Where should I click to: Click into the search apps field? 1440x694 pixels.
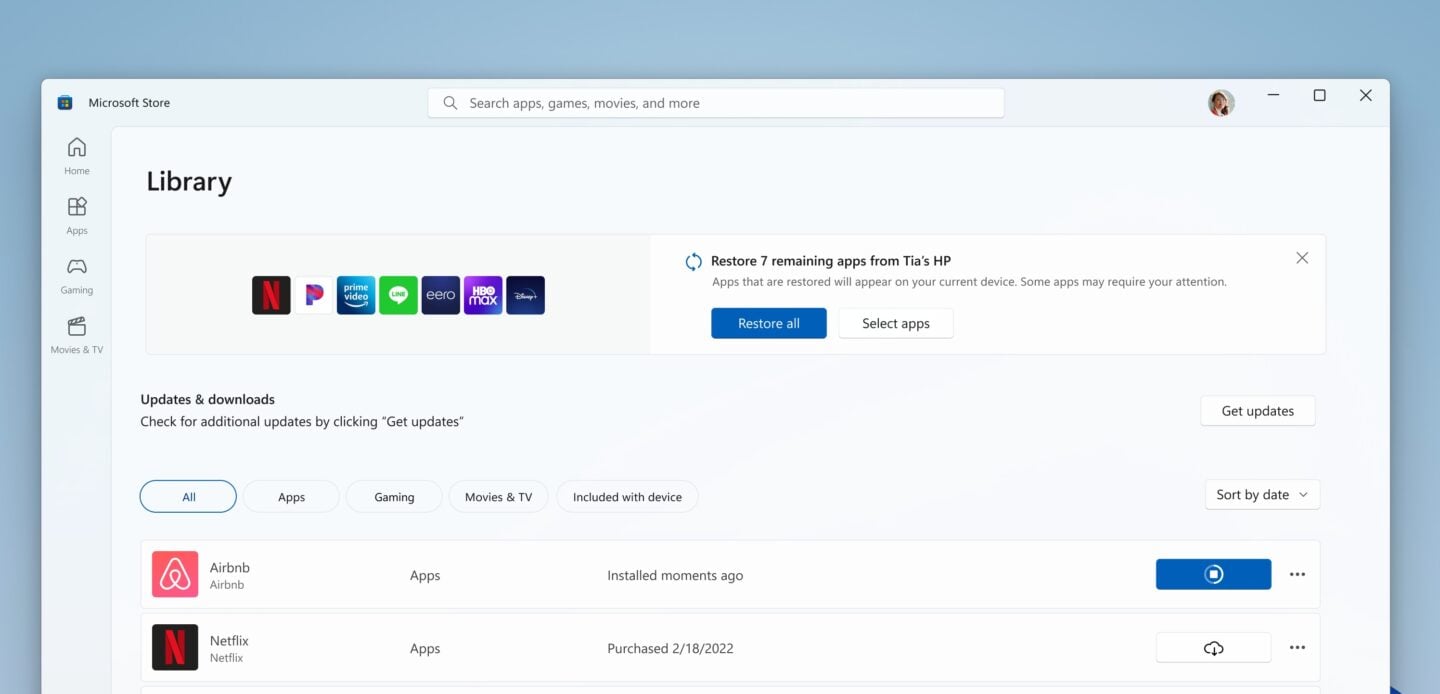(x=716, y=103)
